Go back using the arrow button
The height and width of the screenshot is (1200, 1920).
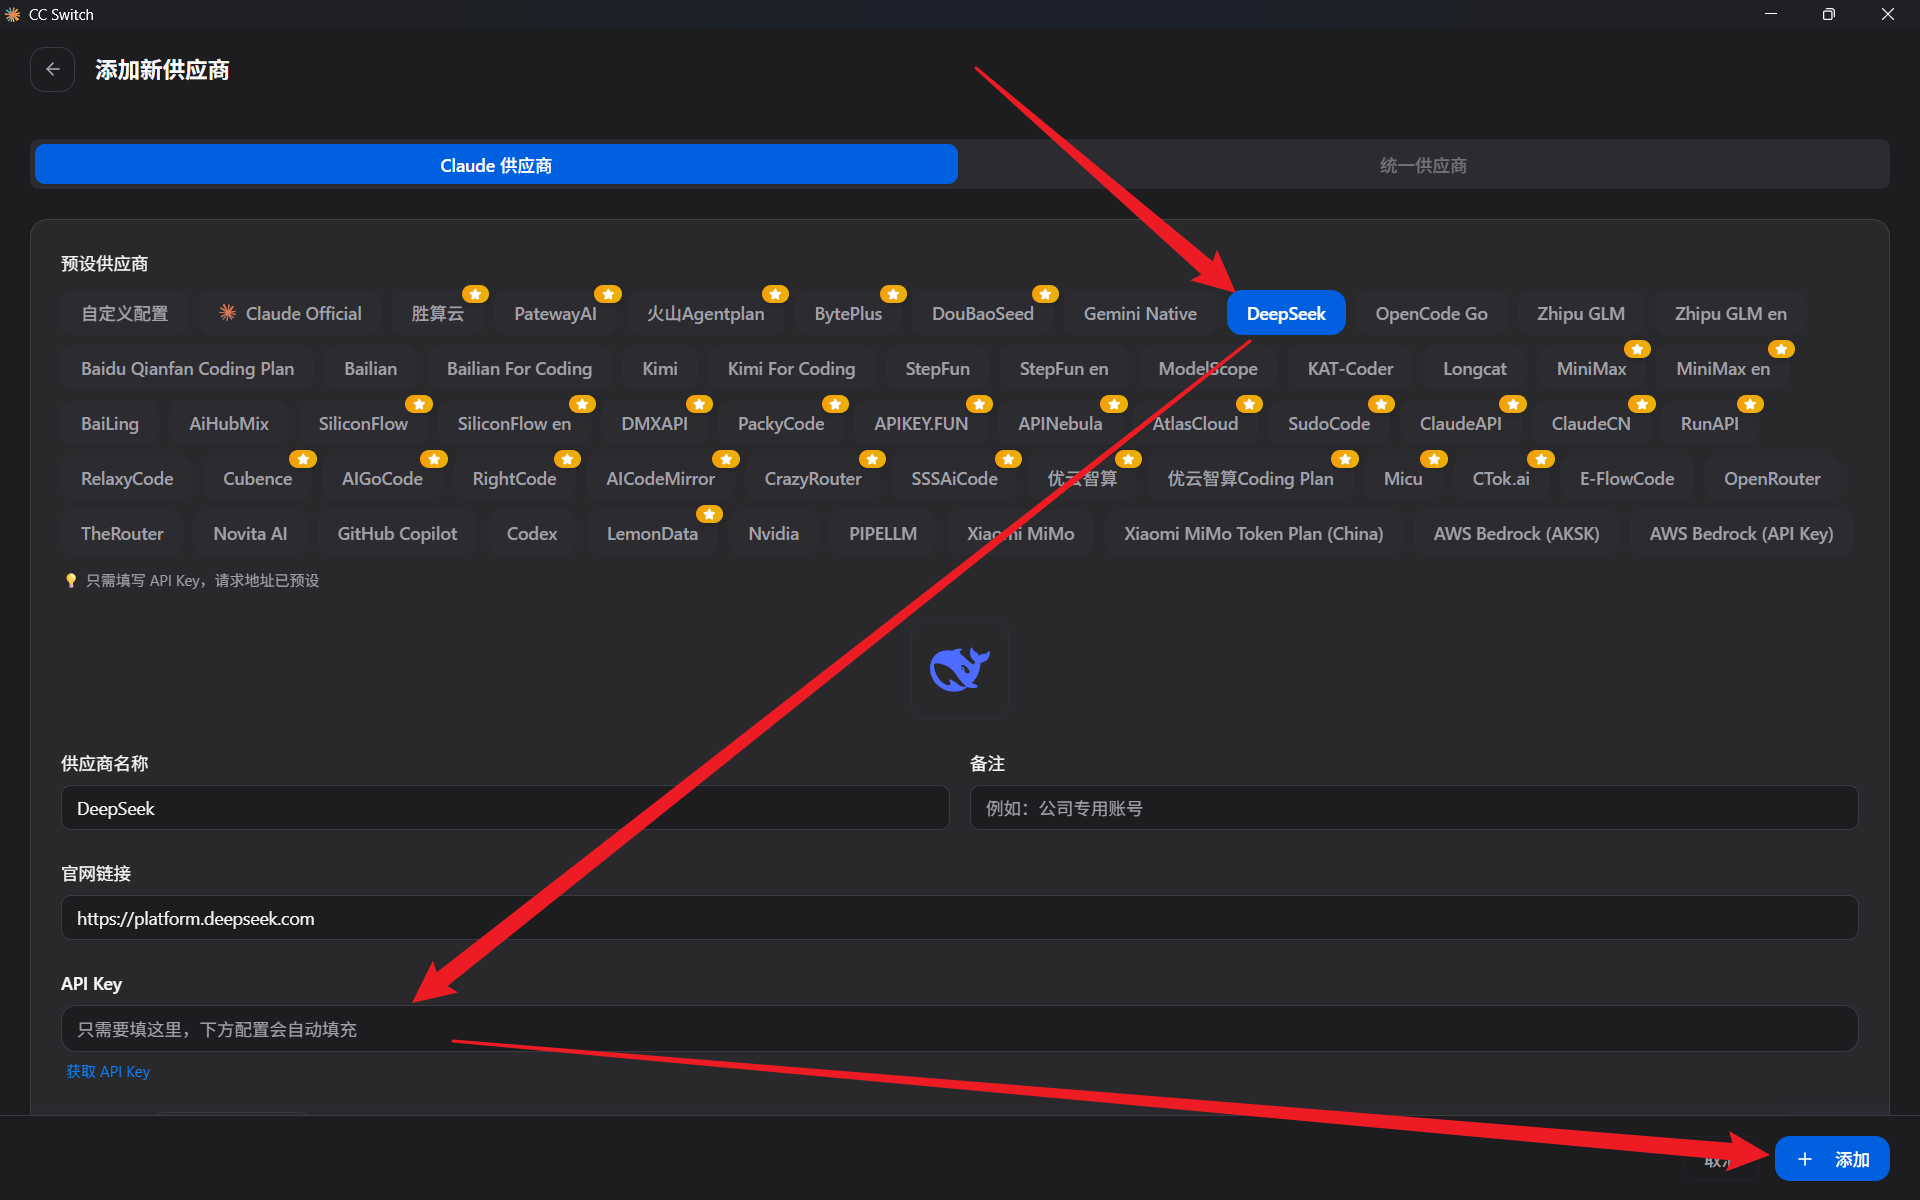point(53,70)
